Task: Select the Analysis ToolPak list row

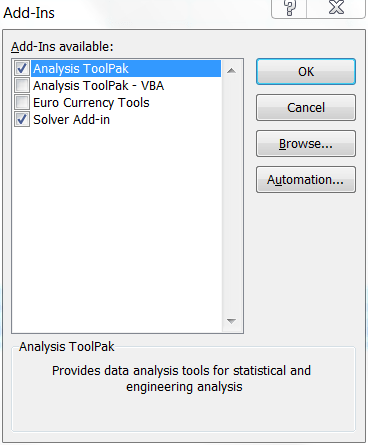Action: 126,68
